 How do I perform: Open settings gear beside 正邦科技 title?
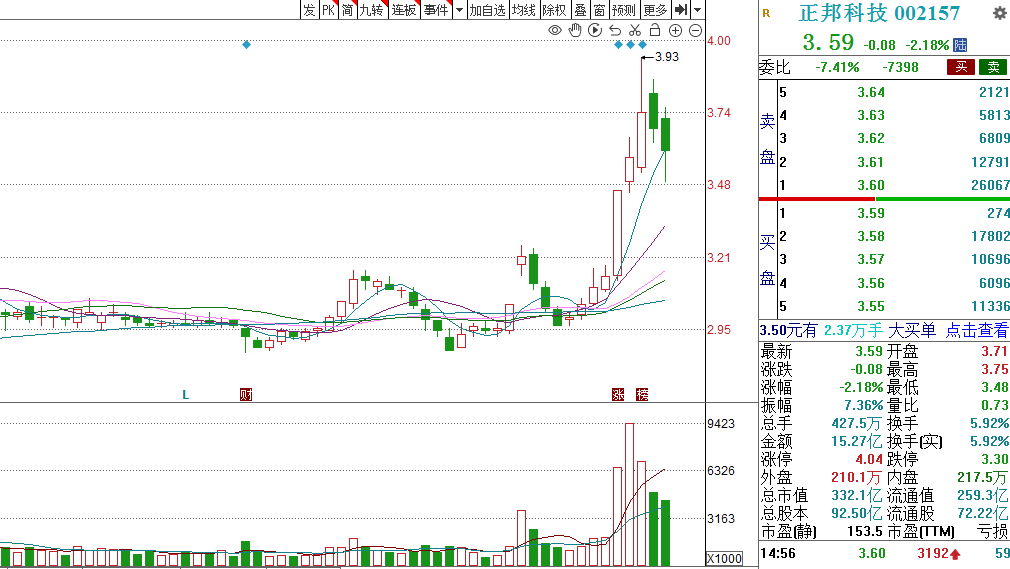[999, 13]
